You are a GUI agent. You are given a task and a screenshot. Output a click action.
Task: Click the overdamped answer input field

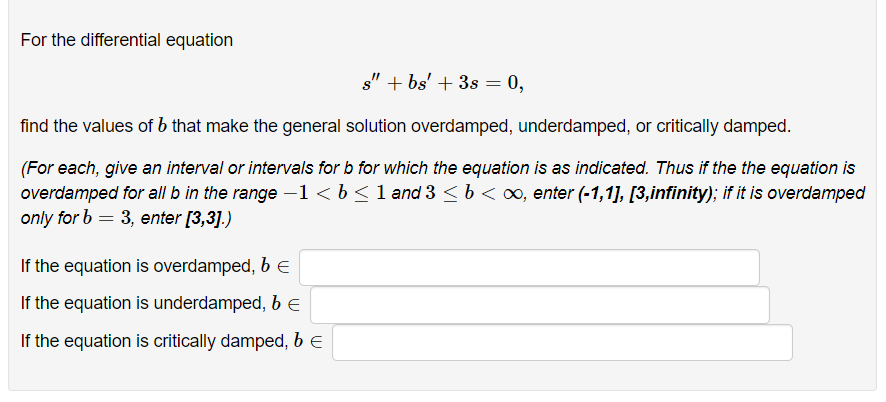point(529,267)
